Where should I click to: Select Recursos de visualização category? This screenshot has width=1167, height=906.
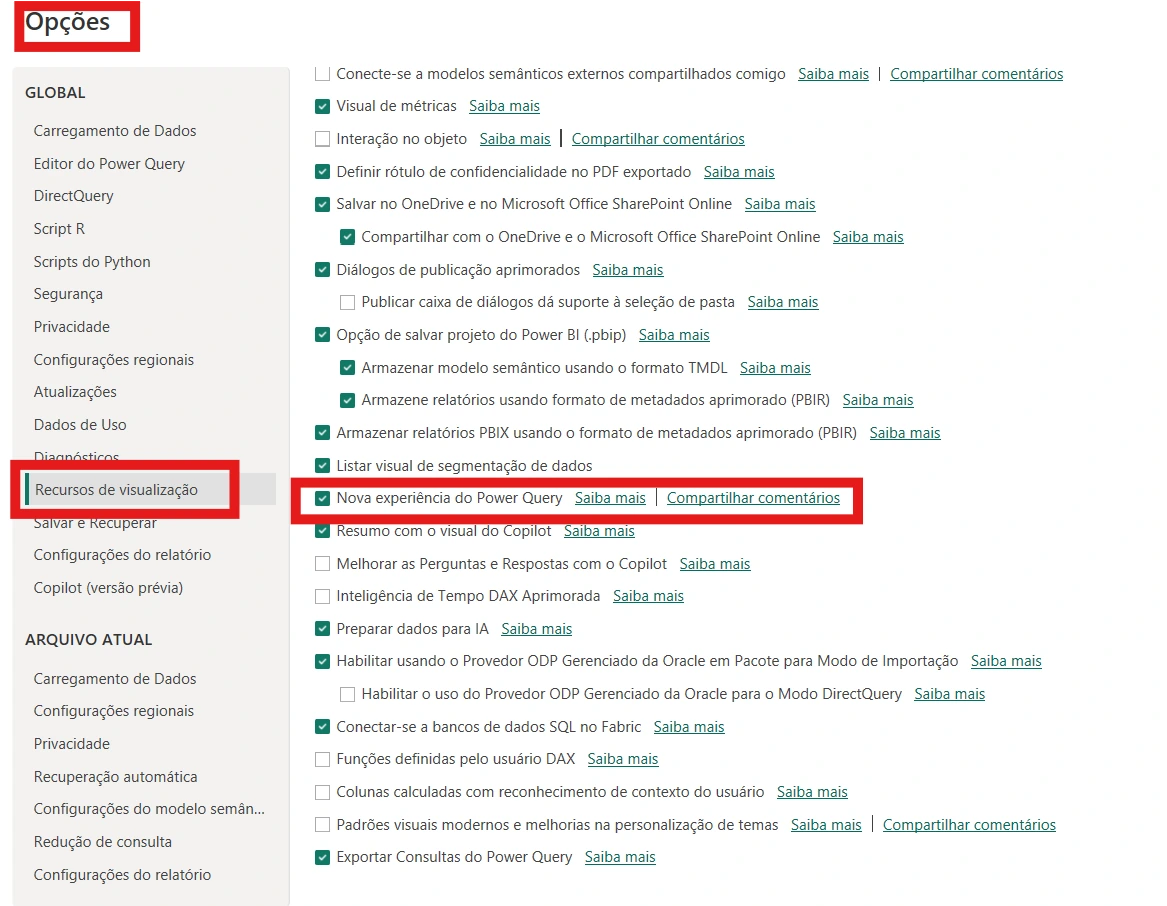tap(116, 490)
